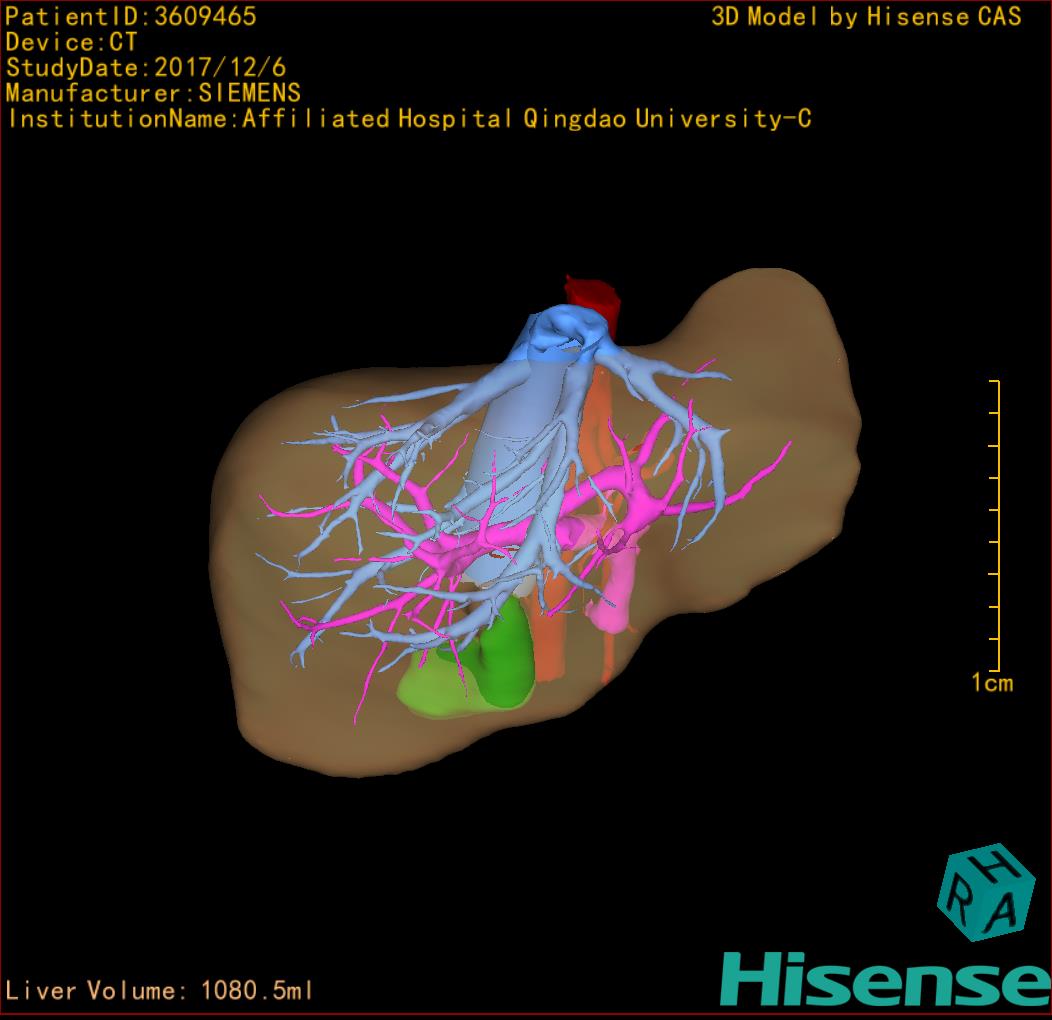
Task: Click the PatientID:3609465 text
Action: [131, 17]
